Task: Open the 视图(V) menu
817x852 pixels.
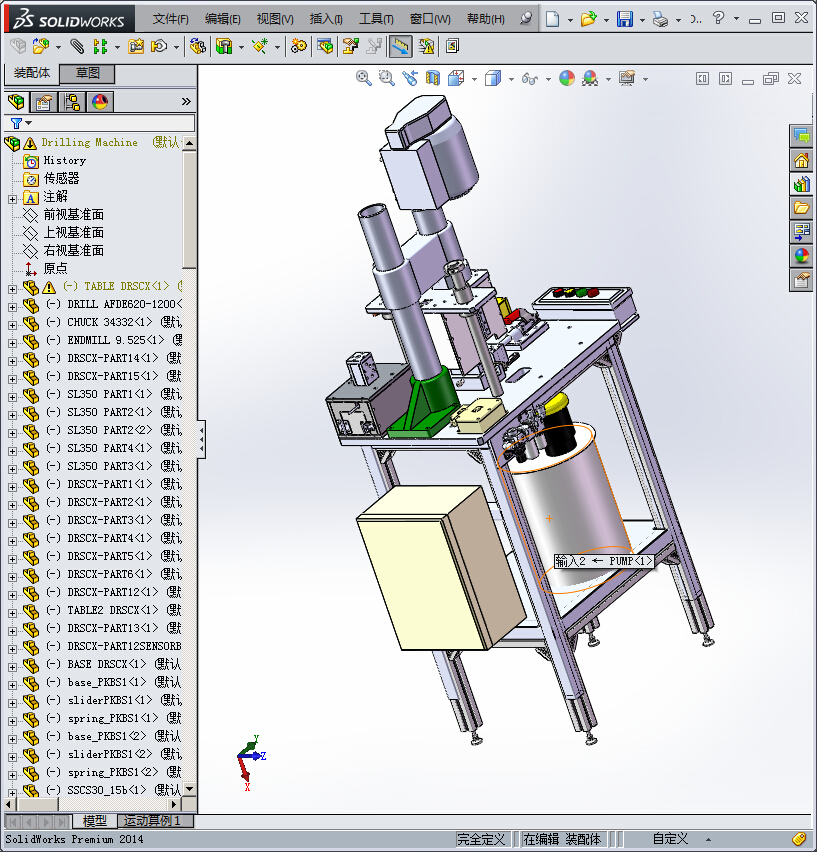Action: [275, 19]
